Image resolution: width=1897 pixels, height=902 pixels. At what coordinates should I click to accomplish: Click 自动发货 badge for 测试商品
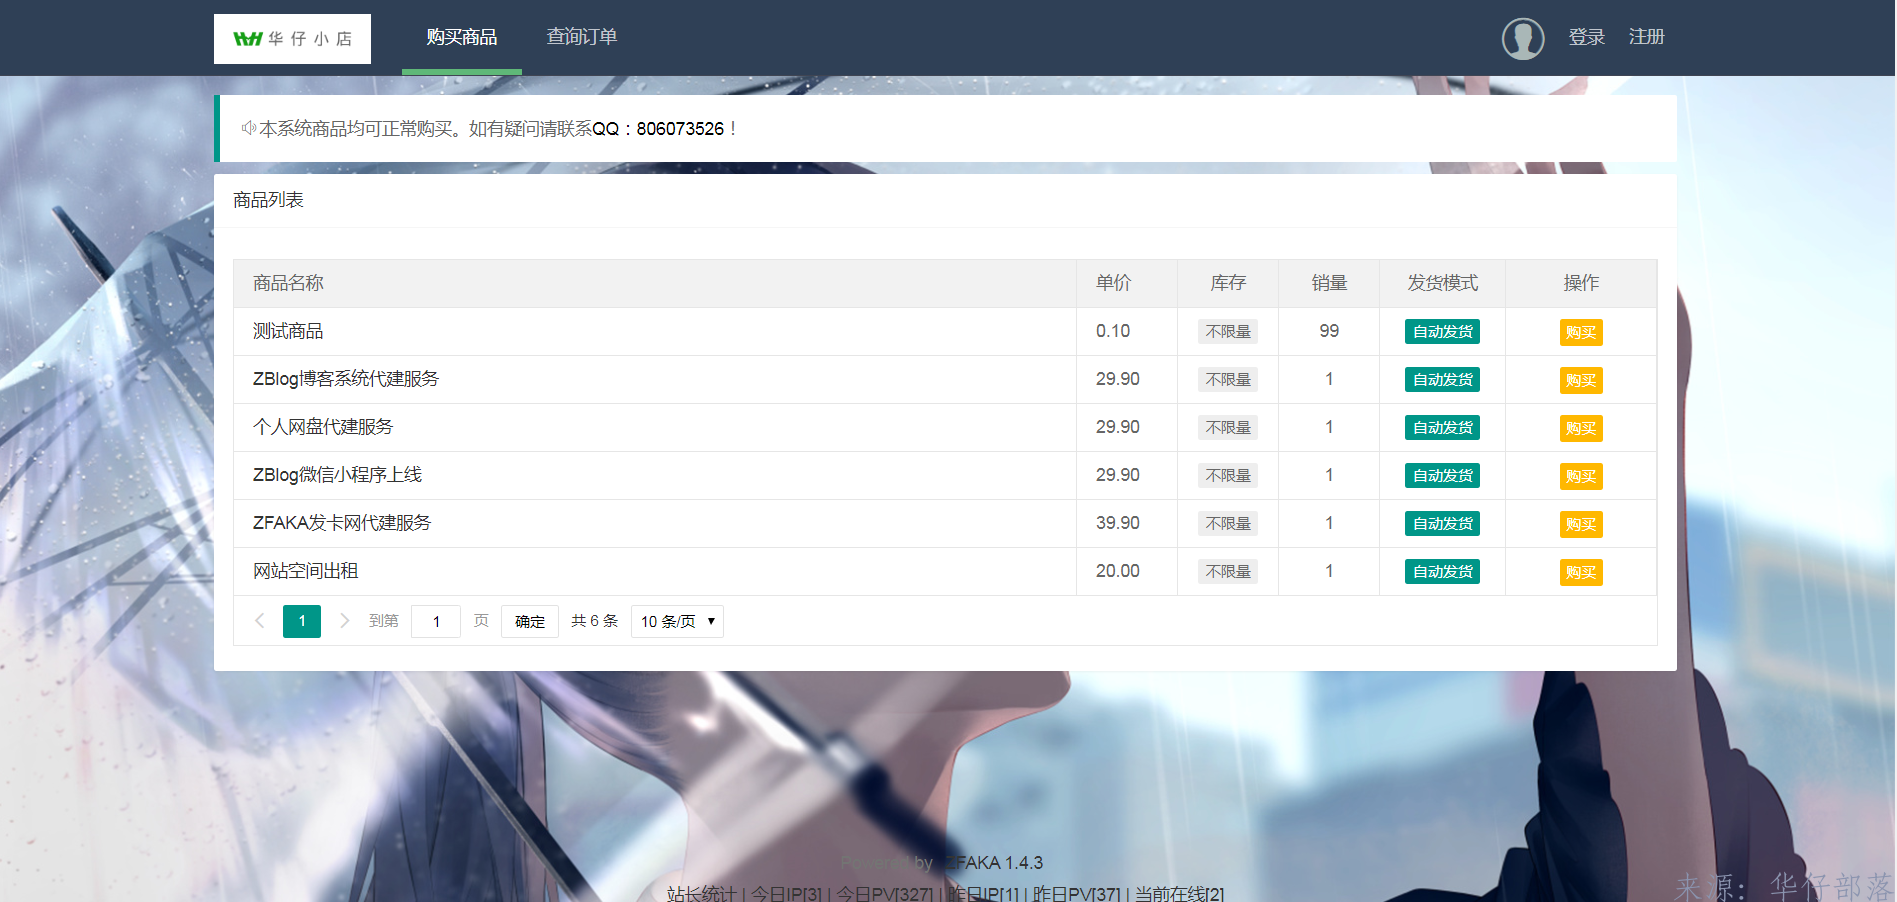[x=1442, y=332]
